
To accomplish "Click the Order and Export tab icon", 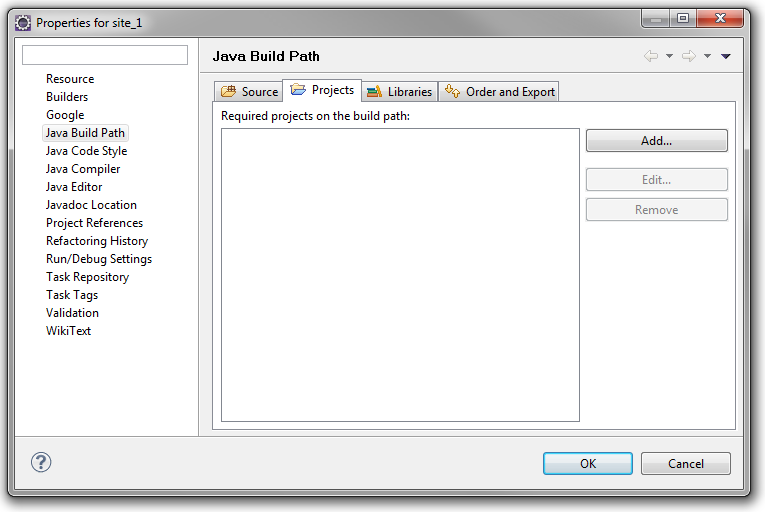I will 452,91.
